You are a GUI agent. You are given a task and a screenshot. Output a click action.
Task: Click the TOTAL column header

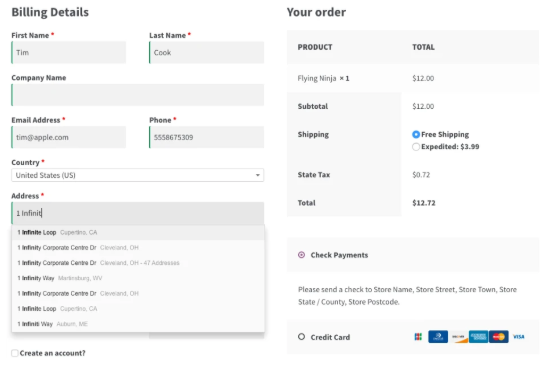point(423,47)
